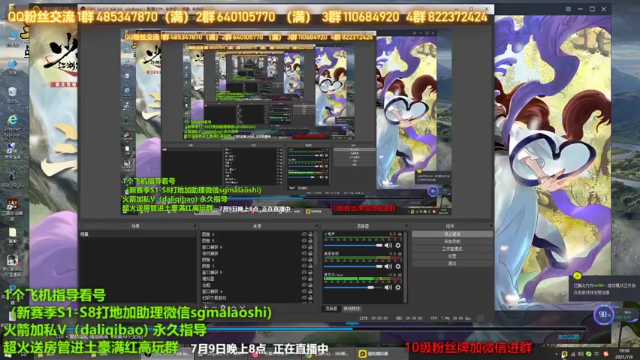Hide the 图像 3 source with its eye icon

point(304,266)
